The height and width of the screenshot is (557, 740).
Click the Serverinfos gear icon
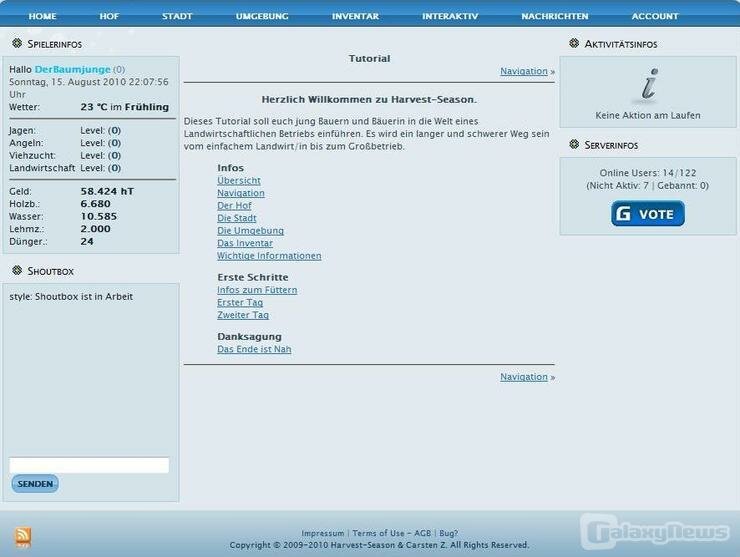click(x=574, y=145)
